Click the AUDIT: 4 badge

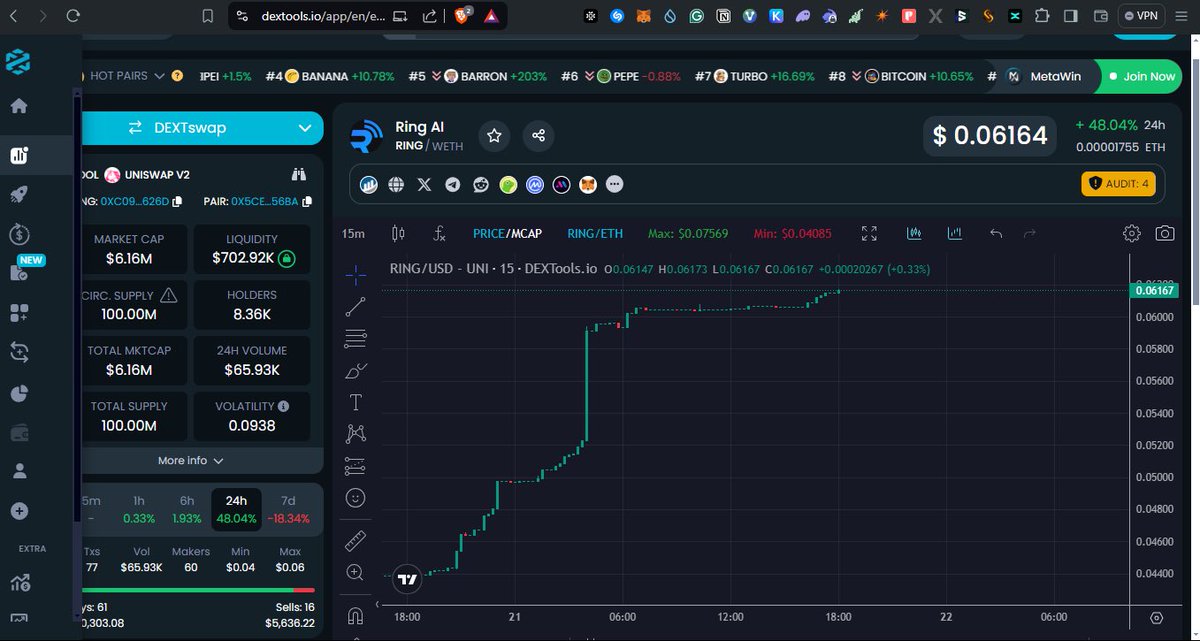coord(1119,184)
